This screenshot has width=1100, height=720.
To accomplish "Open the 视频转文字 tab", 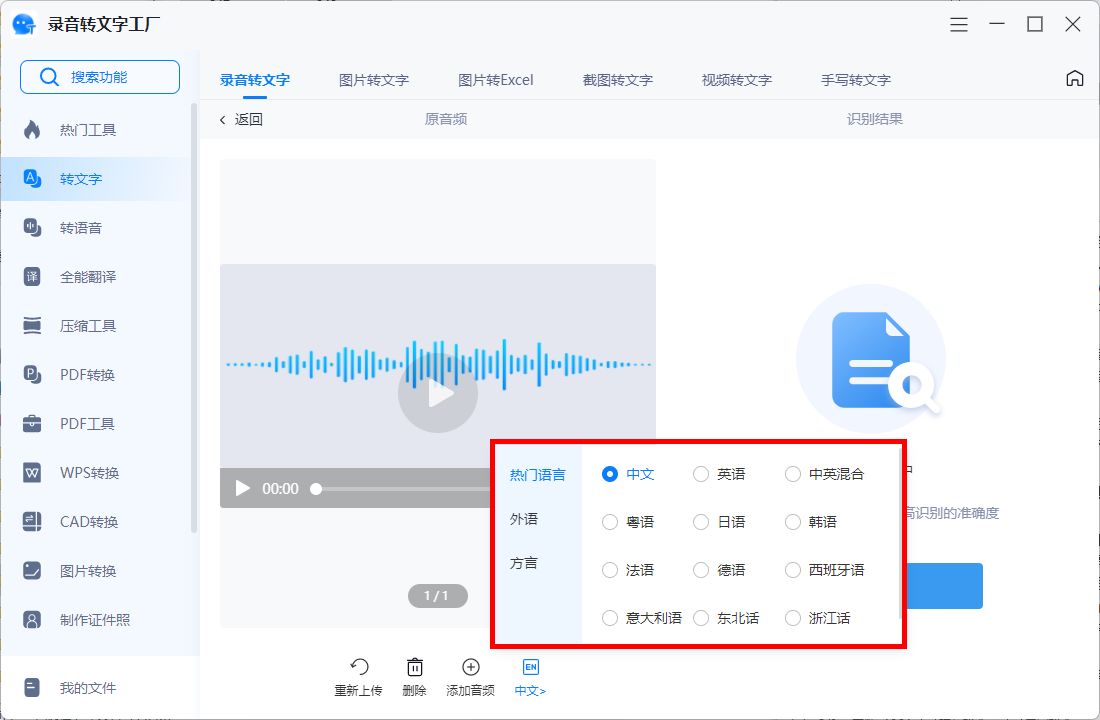I will coord(737,80).
